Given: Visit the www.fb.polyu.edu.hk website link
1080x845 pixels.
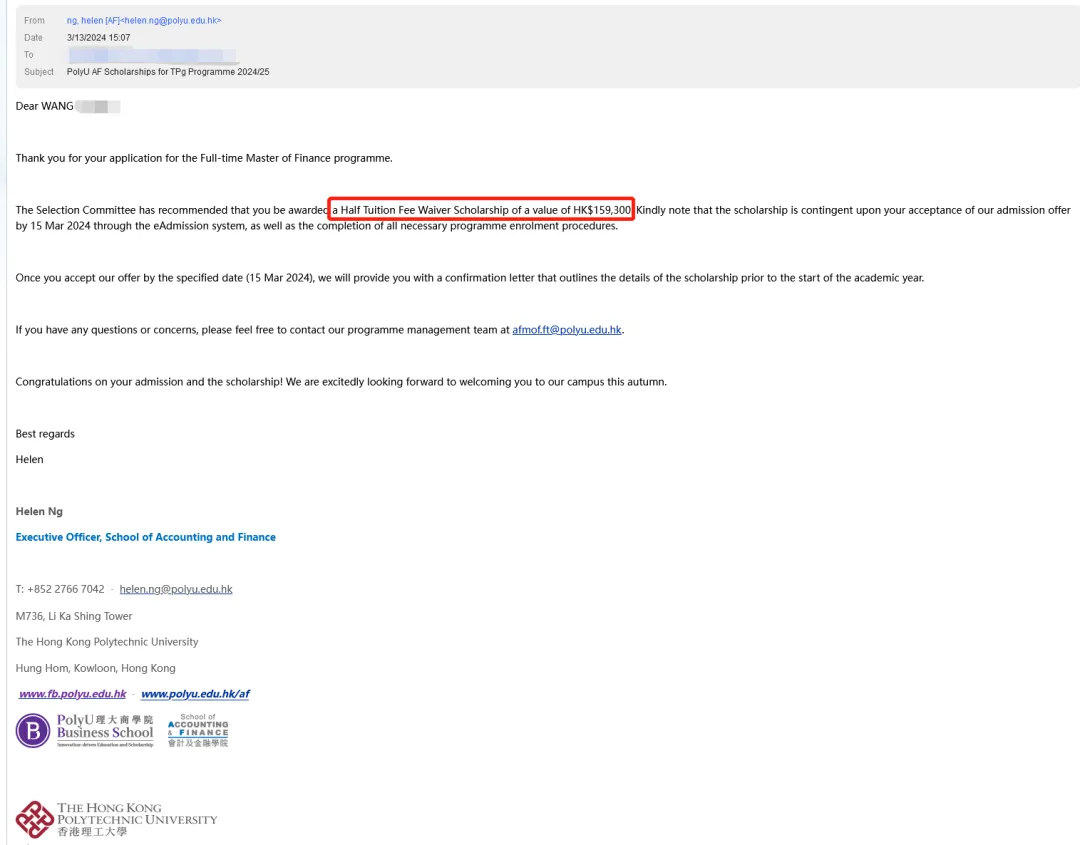Looking at the screenshot, I should pos(73,694).
